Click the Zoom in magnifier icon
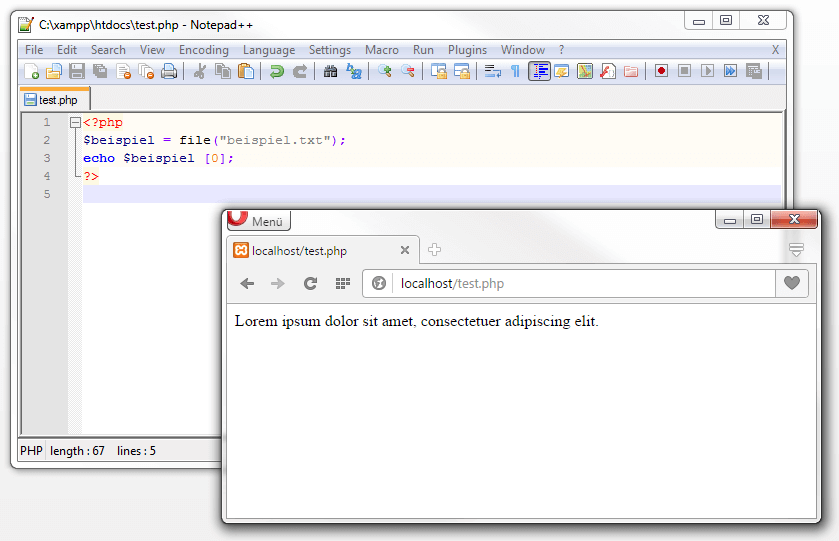This screenshot has width=839, height=541. click(x=384, y=71)
